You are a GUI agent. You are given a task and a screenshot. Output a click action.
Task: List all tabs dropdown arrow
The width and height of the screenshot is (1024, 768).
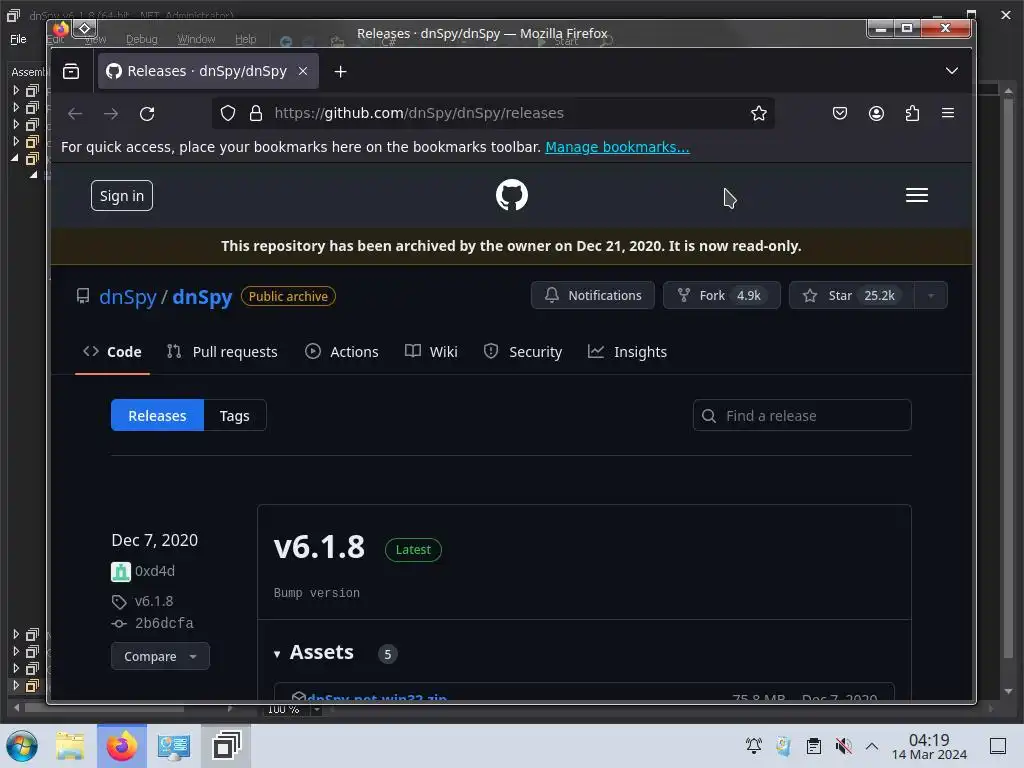tap(952, 71)
